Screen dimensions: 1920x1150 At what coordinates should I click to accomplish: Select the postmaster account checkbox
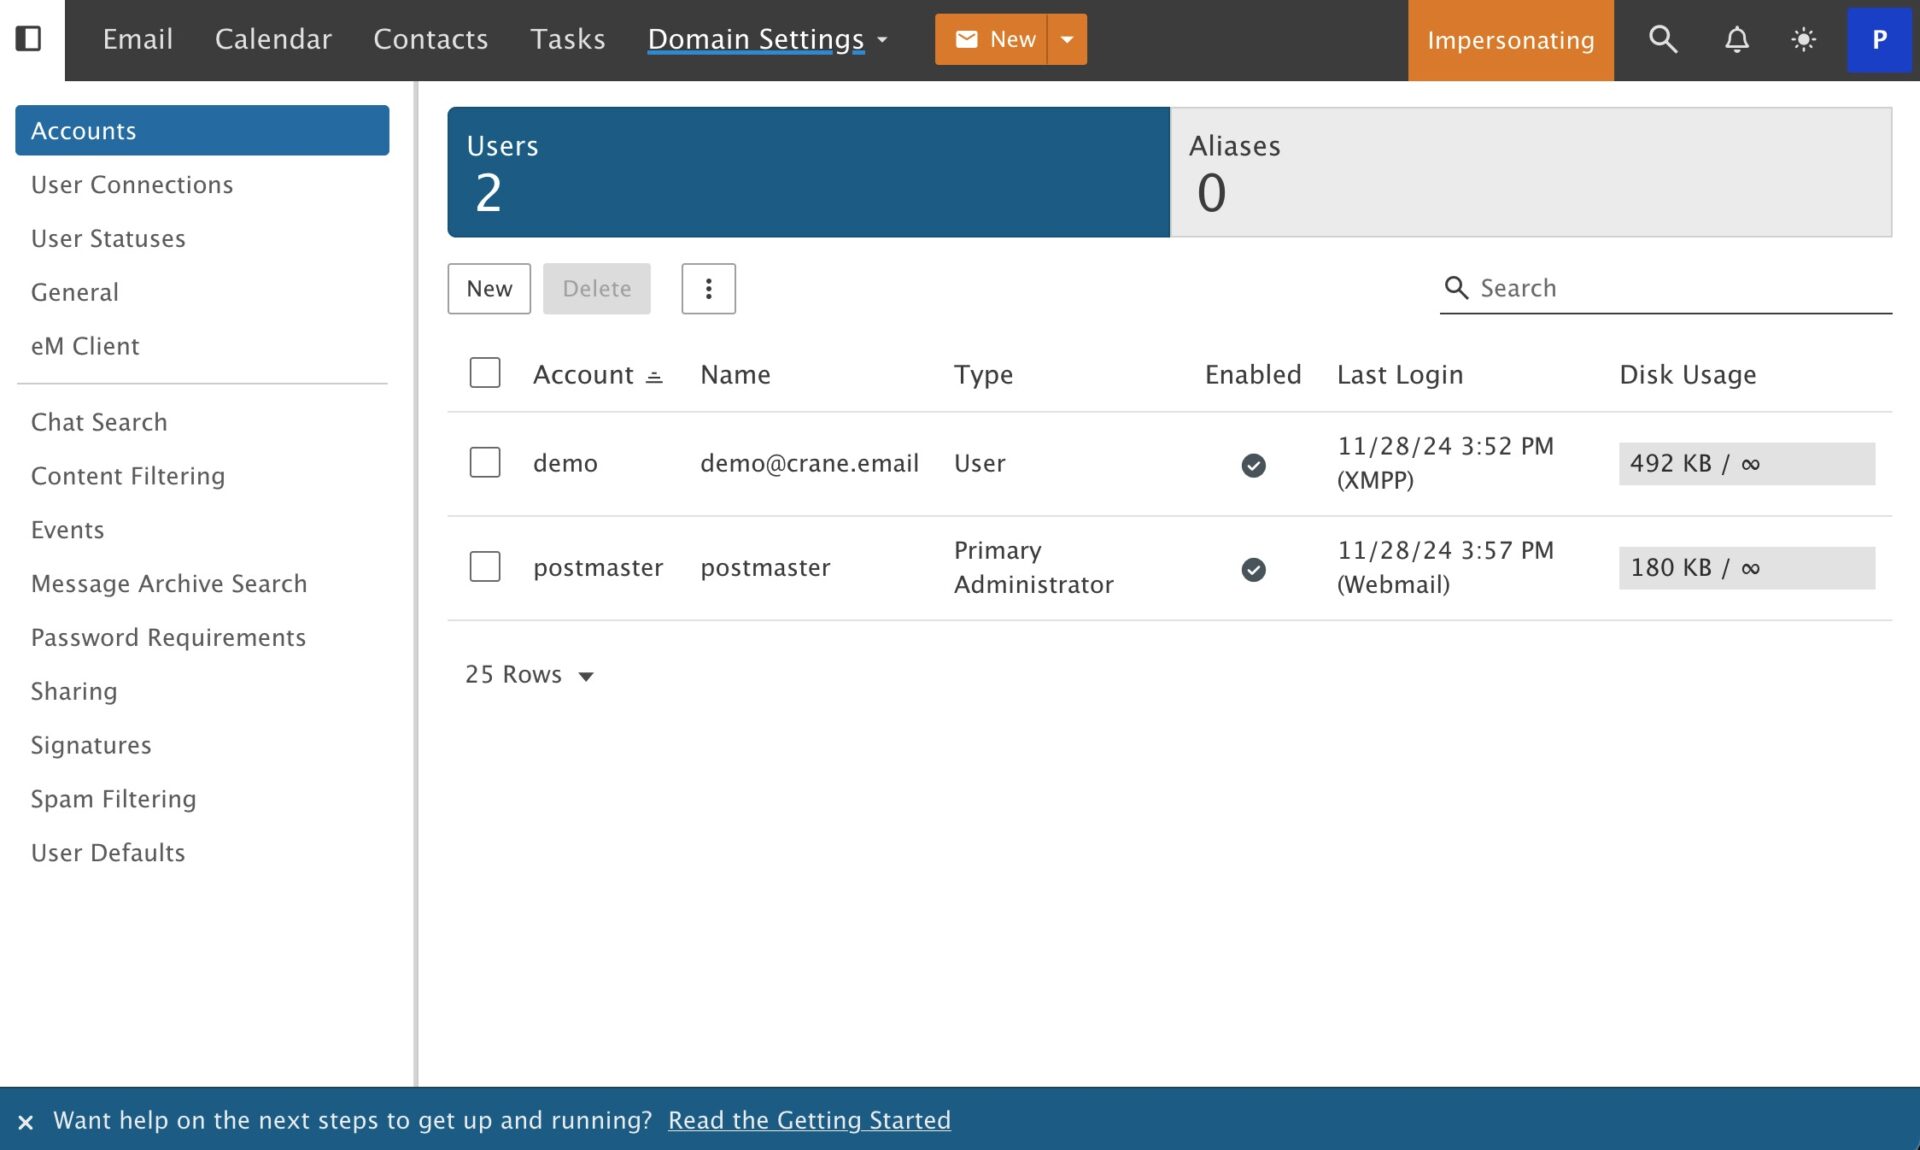[485, 566]
